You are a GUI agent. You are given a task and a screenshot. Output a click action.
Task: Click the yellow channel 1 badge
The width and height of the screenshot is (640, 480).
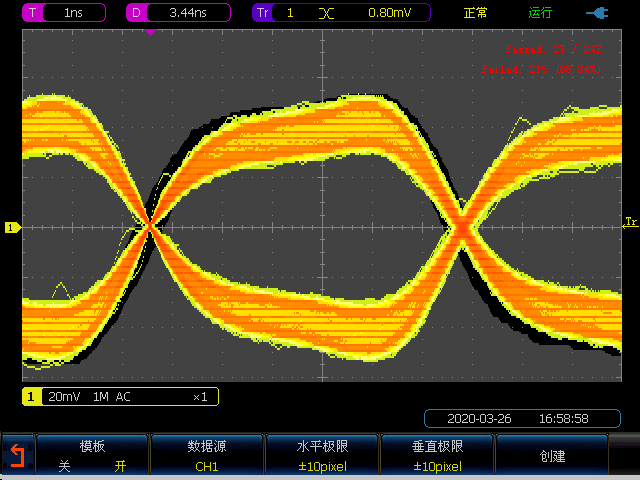point(33,397)
